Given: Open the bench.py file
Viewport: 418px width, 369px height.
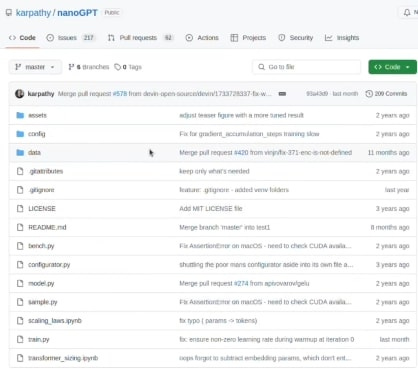Looking at the screenshot, I should (x=41, y=246).
